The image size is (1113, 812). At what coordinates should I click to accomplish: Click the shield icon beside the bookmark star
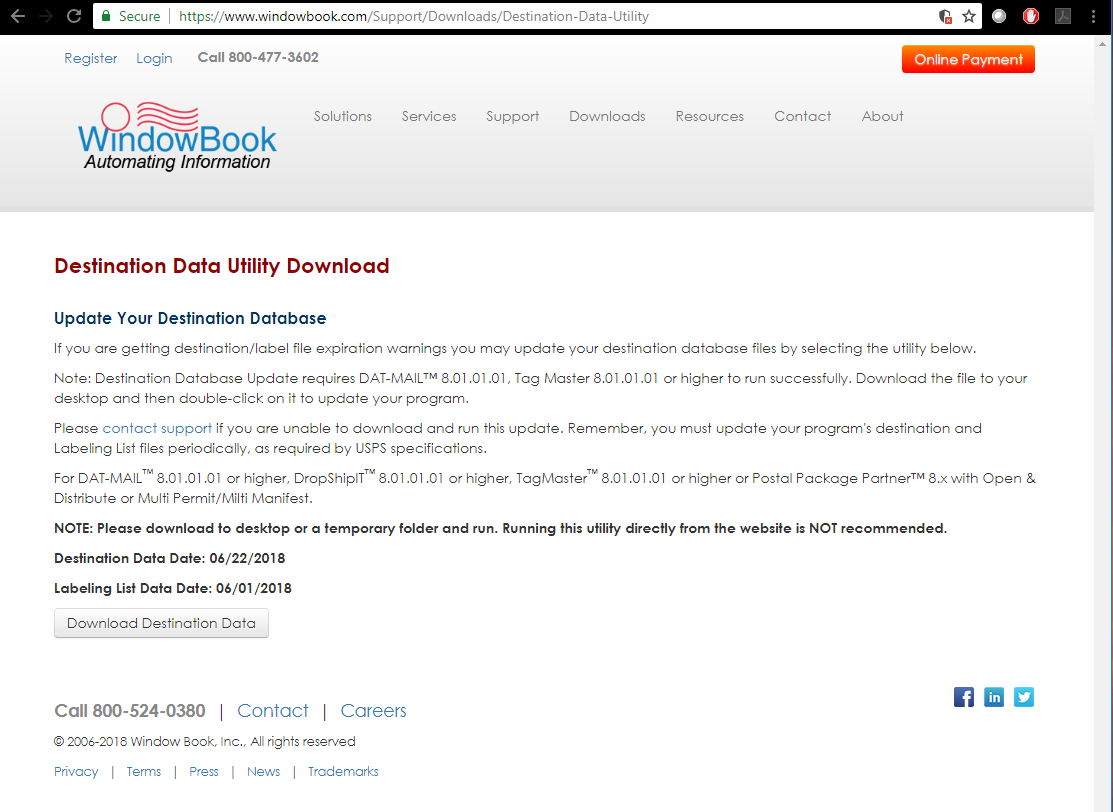click(945, 16)
